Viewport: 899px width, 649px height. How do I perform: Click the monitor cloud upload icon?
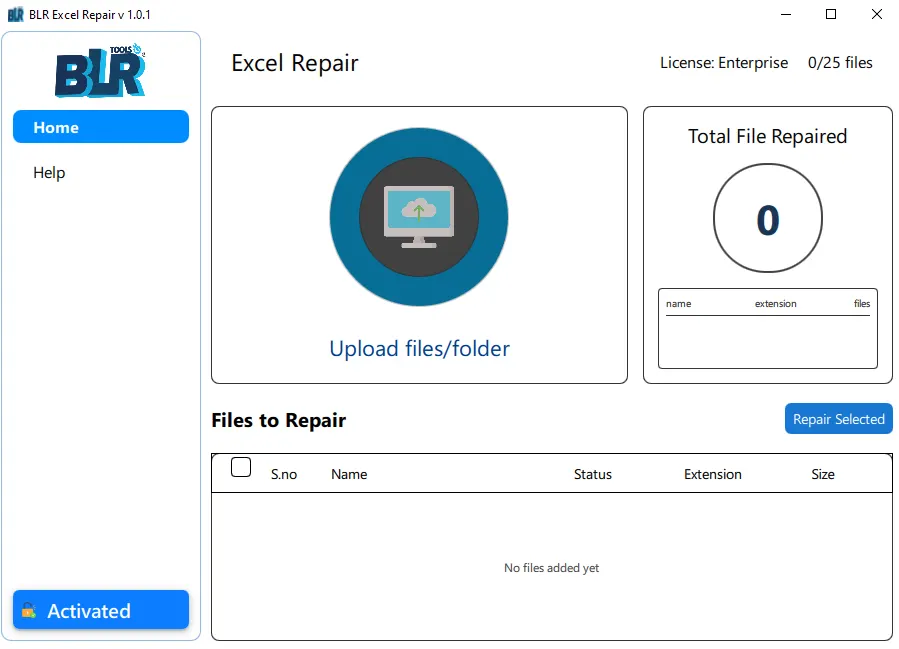pos(419,216)
